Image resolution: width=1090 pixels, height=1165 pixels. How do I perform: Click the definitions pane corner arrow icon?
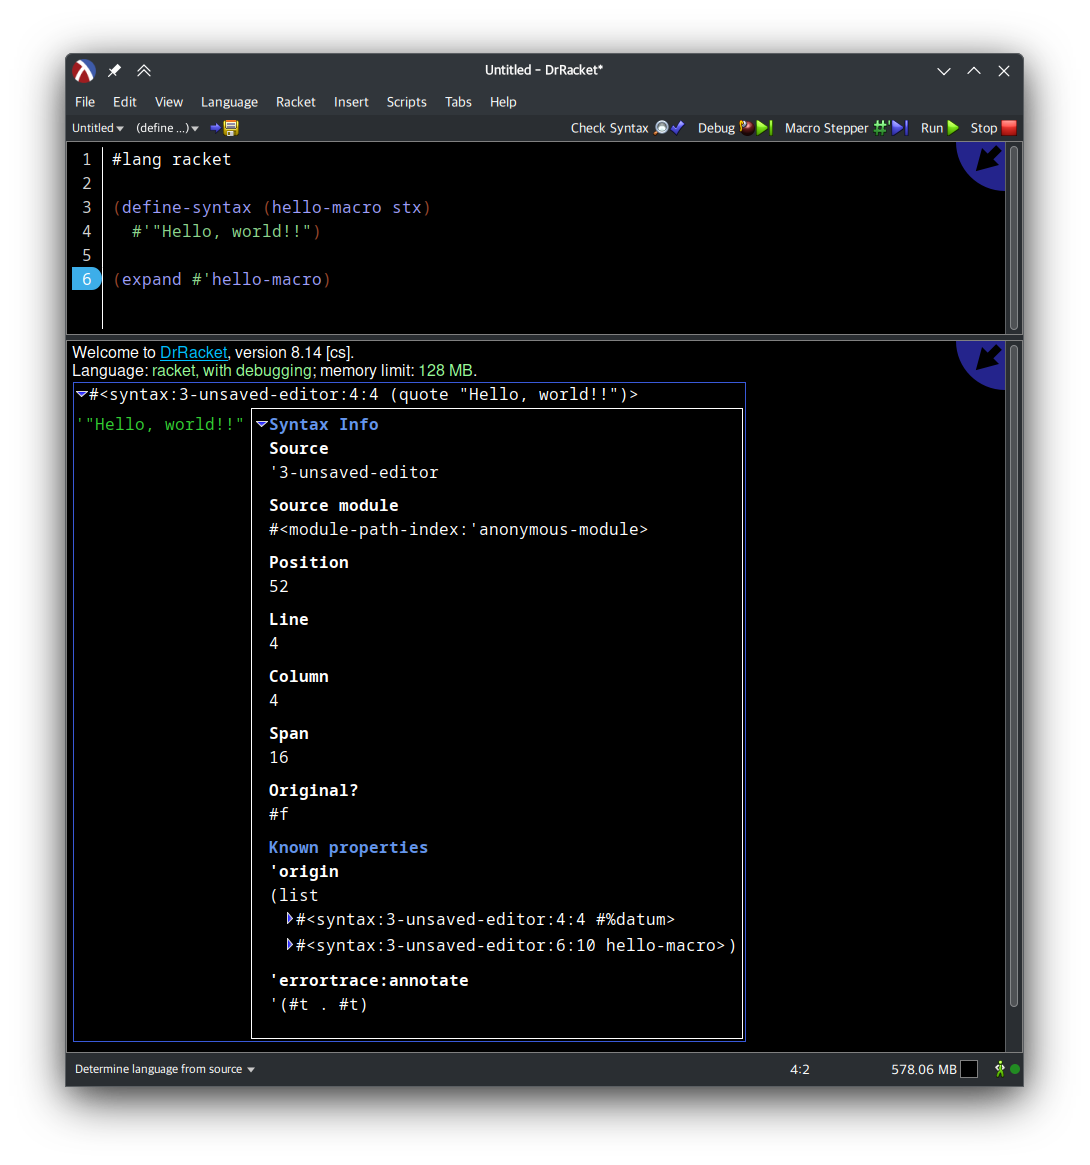tap(982, 163)
